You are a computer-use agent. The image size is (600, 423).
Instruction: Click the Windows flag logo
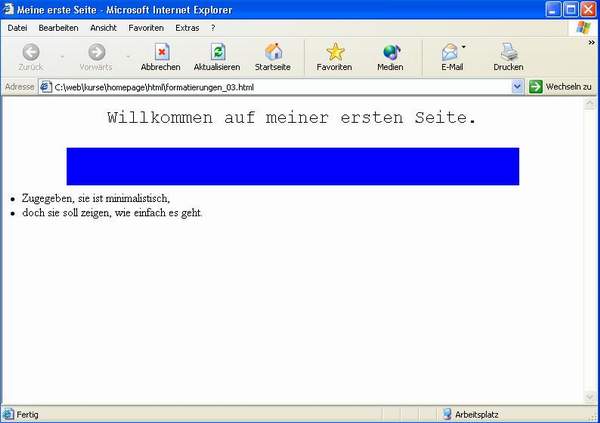[x=583, y=28]
